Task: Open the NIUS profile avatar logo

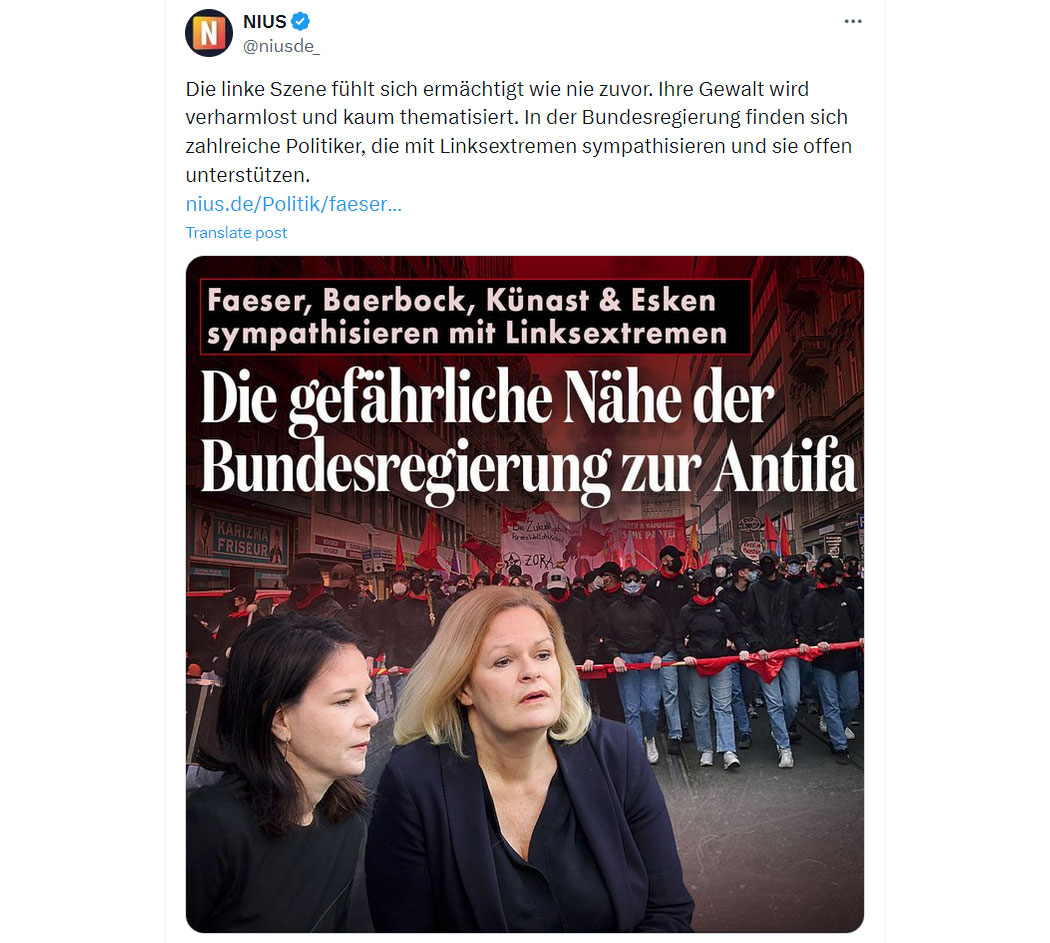Action: pyautogui.click(x=209, y=33)
